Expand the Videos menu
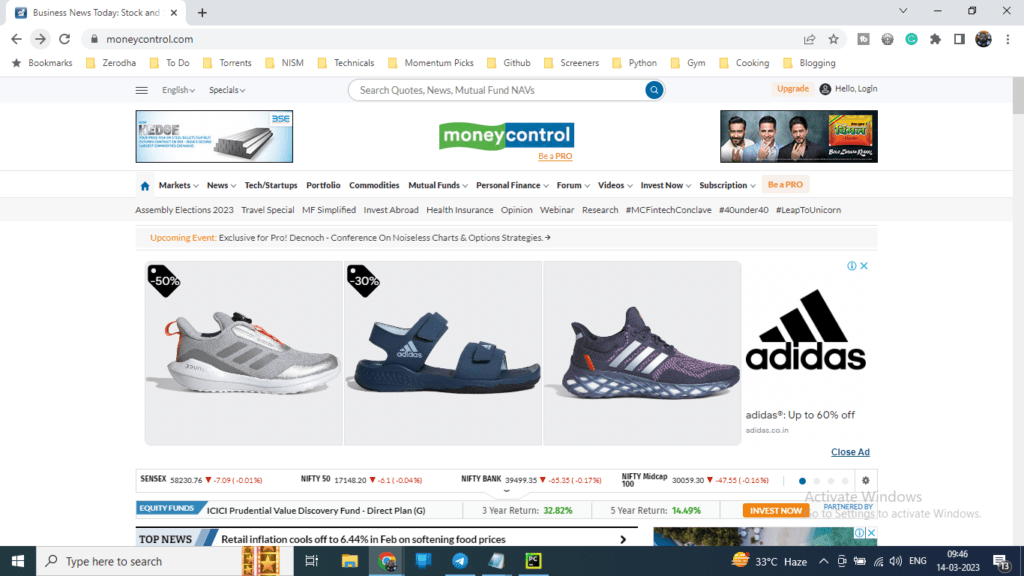The width and height of the screenshot is (1024, 576). [x=615, y=185]
